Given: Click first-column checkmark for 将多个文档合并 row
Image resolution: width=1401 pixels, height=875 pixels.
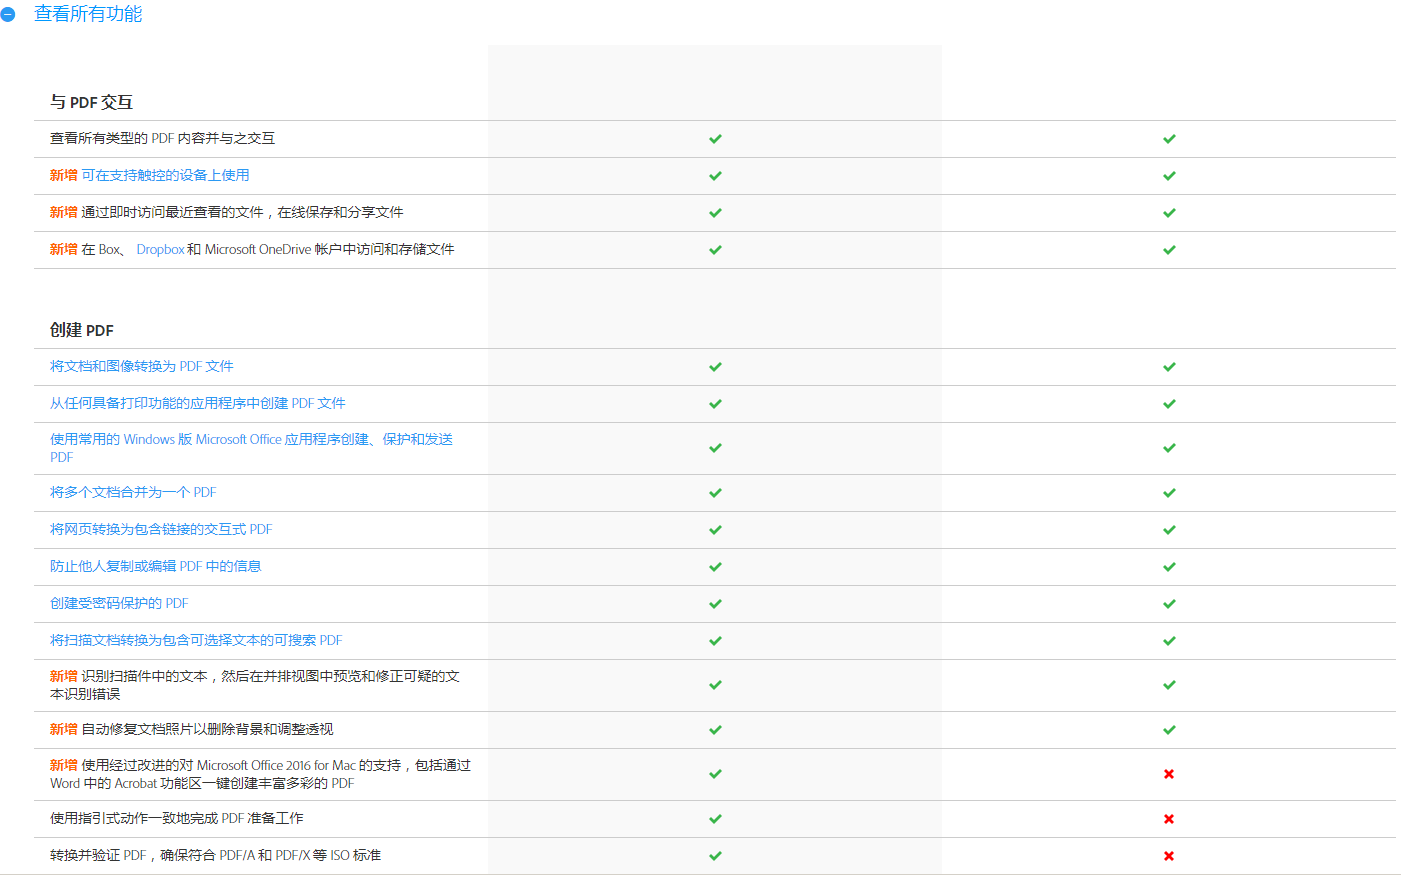Looking at the screenshot, I should [x=715, y=493].
